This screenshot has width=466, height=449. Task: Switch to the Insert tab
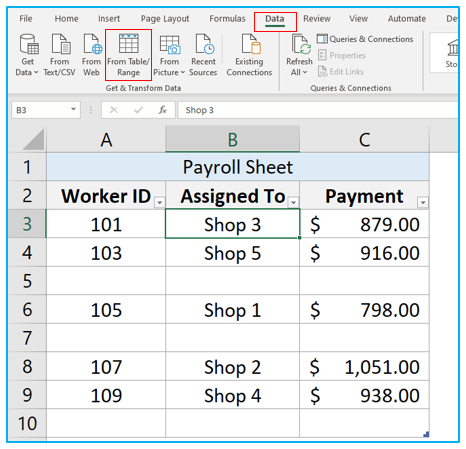click(x=109, y=19)
